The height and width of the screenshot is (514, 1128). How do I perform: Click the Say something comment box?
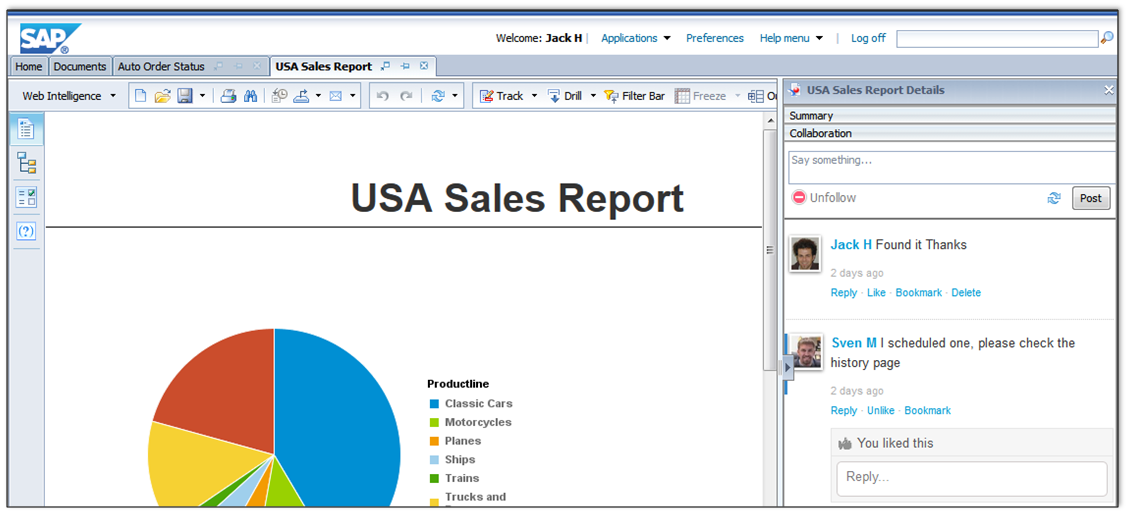pos(950,166)
